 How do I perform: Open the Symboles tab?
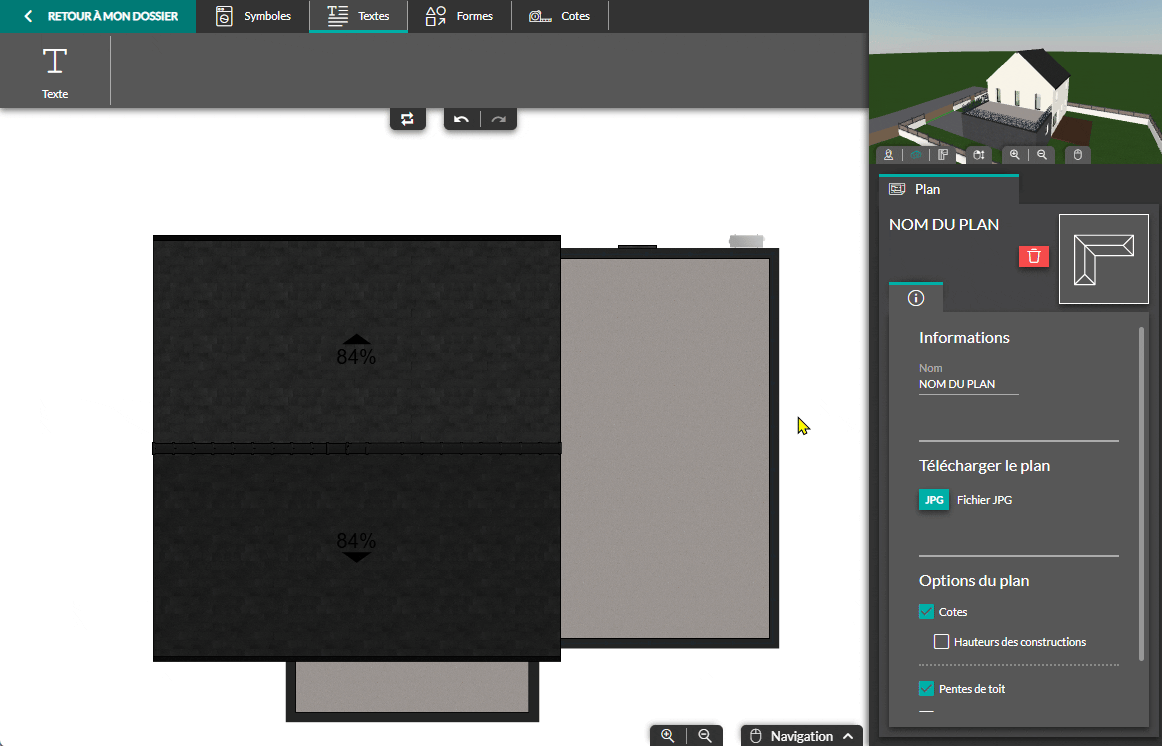[x=254, y=16]
